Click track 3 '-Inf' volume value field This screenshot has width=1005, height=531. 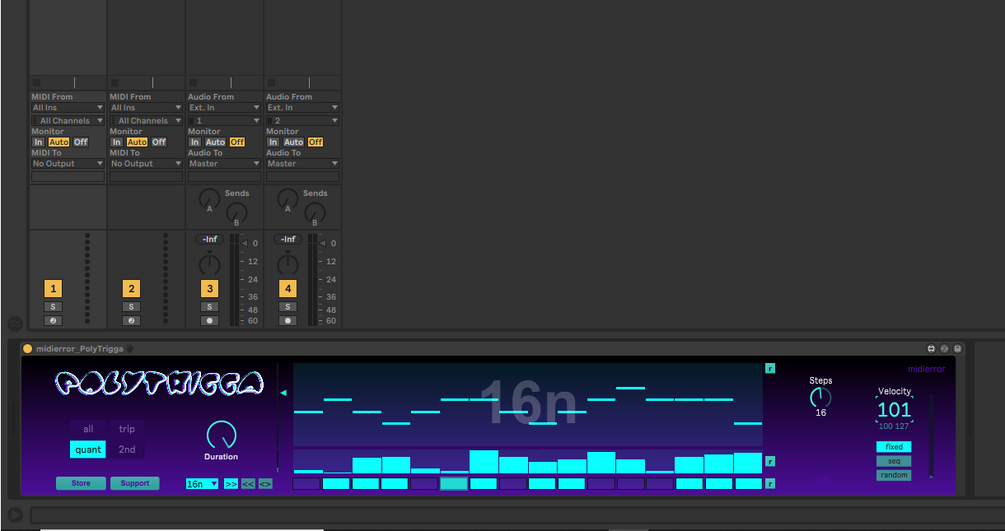pos(210,239)
